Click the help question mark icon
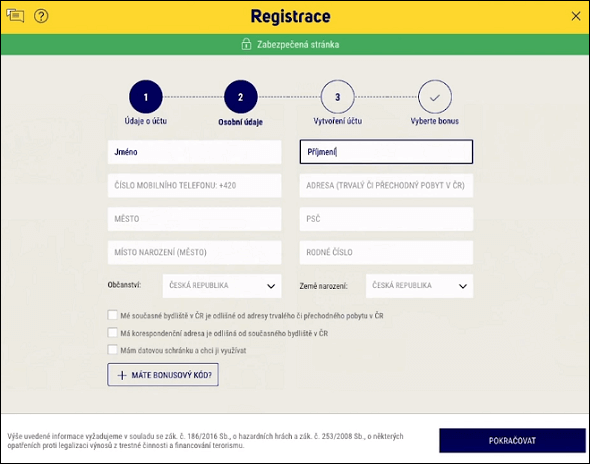This screenshot has width=590, height=464. pos(41,16)
